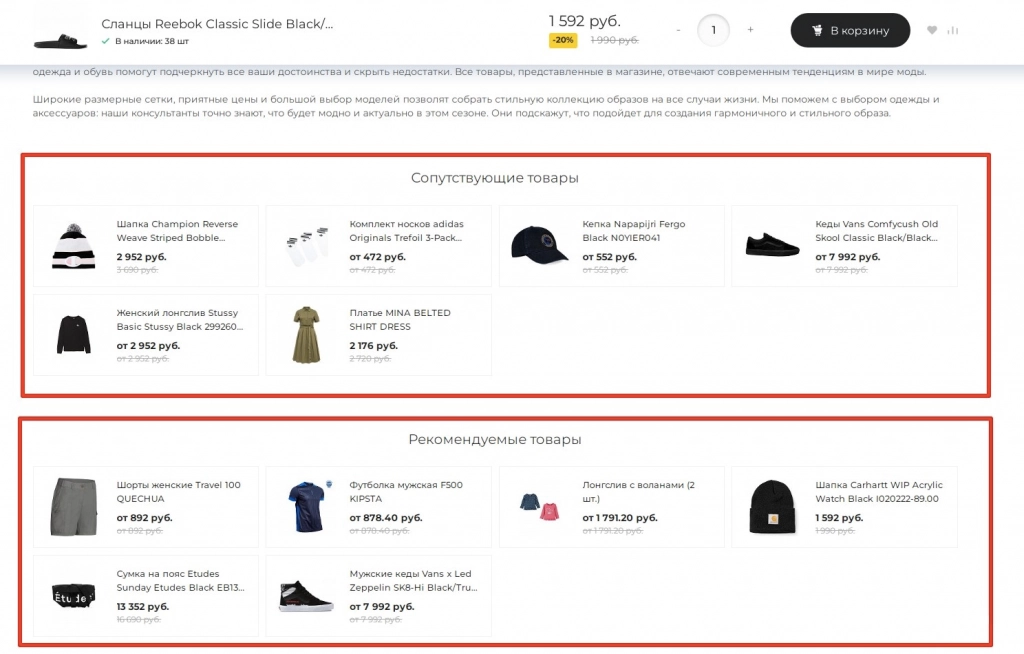Click the от 1 791.20 руб. bold price of ruffled longsleeves

620,517
